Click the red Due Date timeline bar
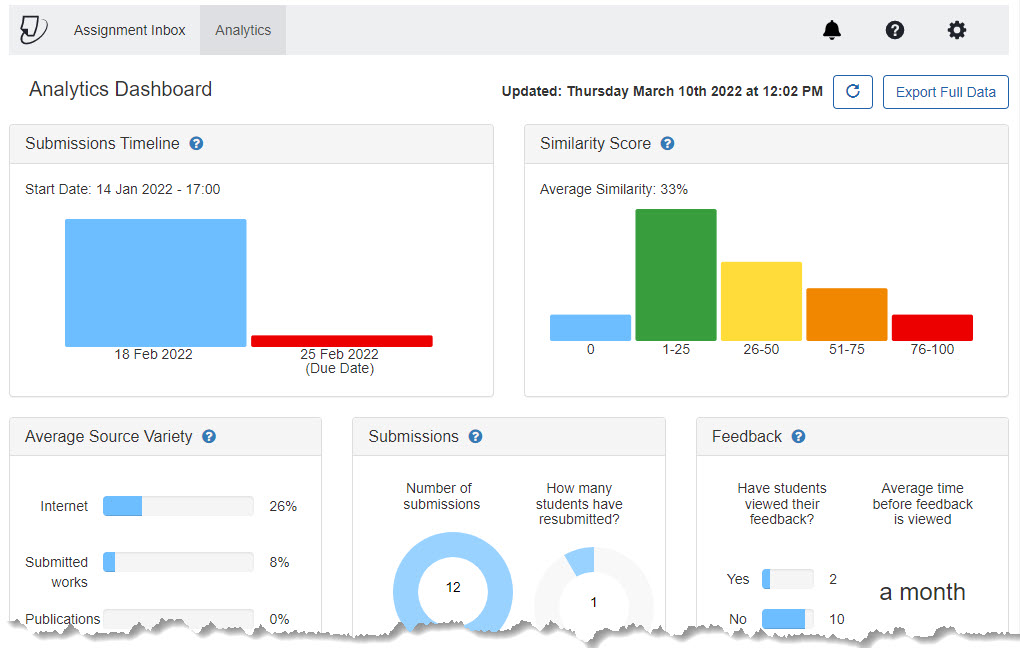Screen dimensions: 1020x648 point(341,341)
